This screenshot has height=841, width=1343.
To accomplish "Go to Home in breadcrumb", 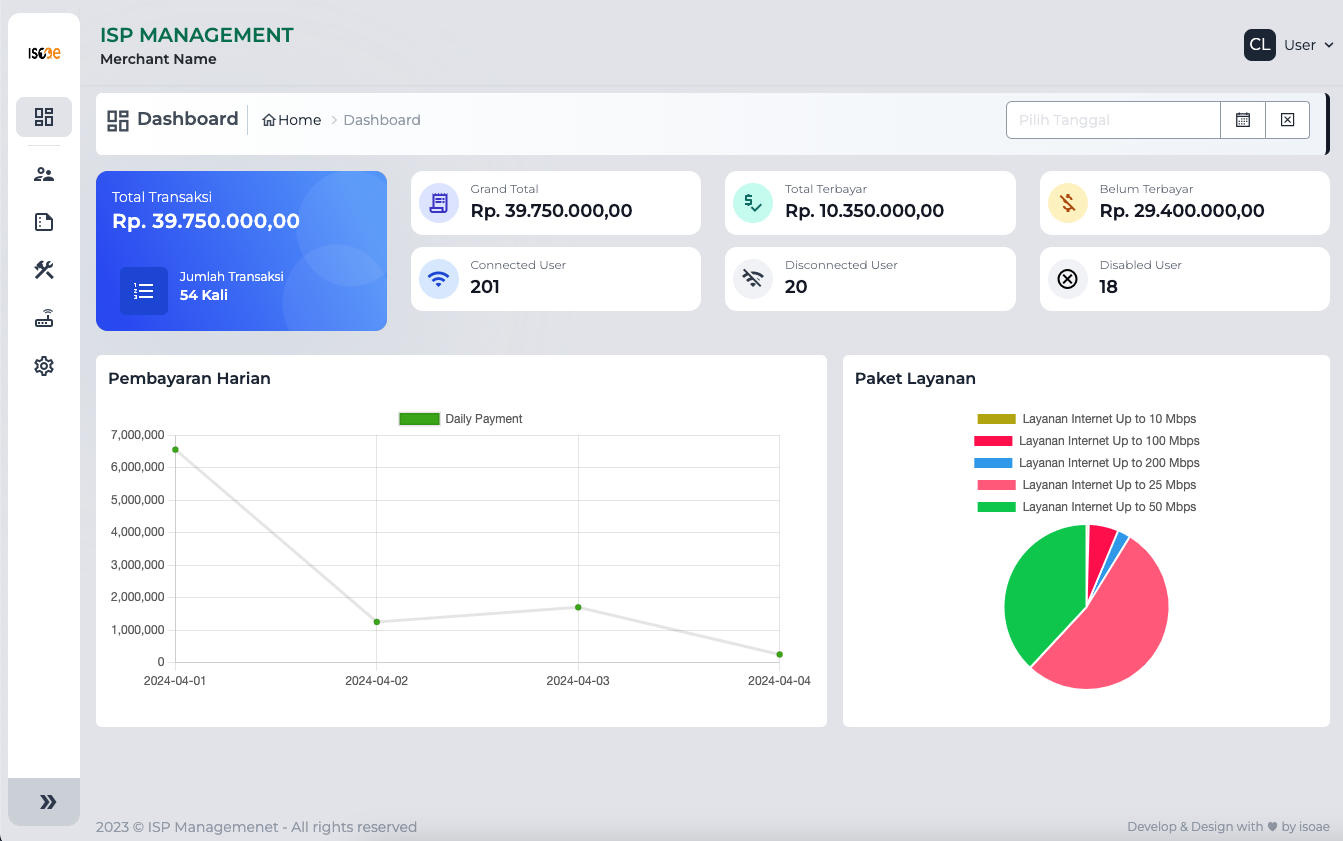I will 292,120.
